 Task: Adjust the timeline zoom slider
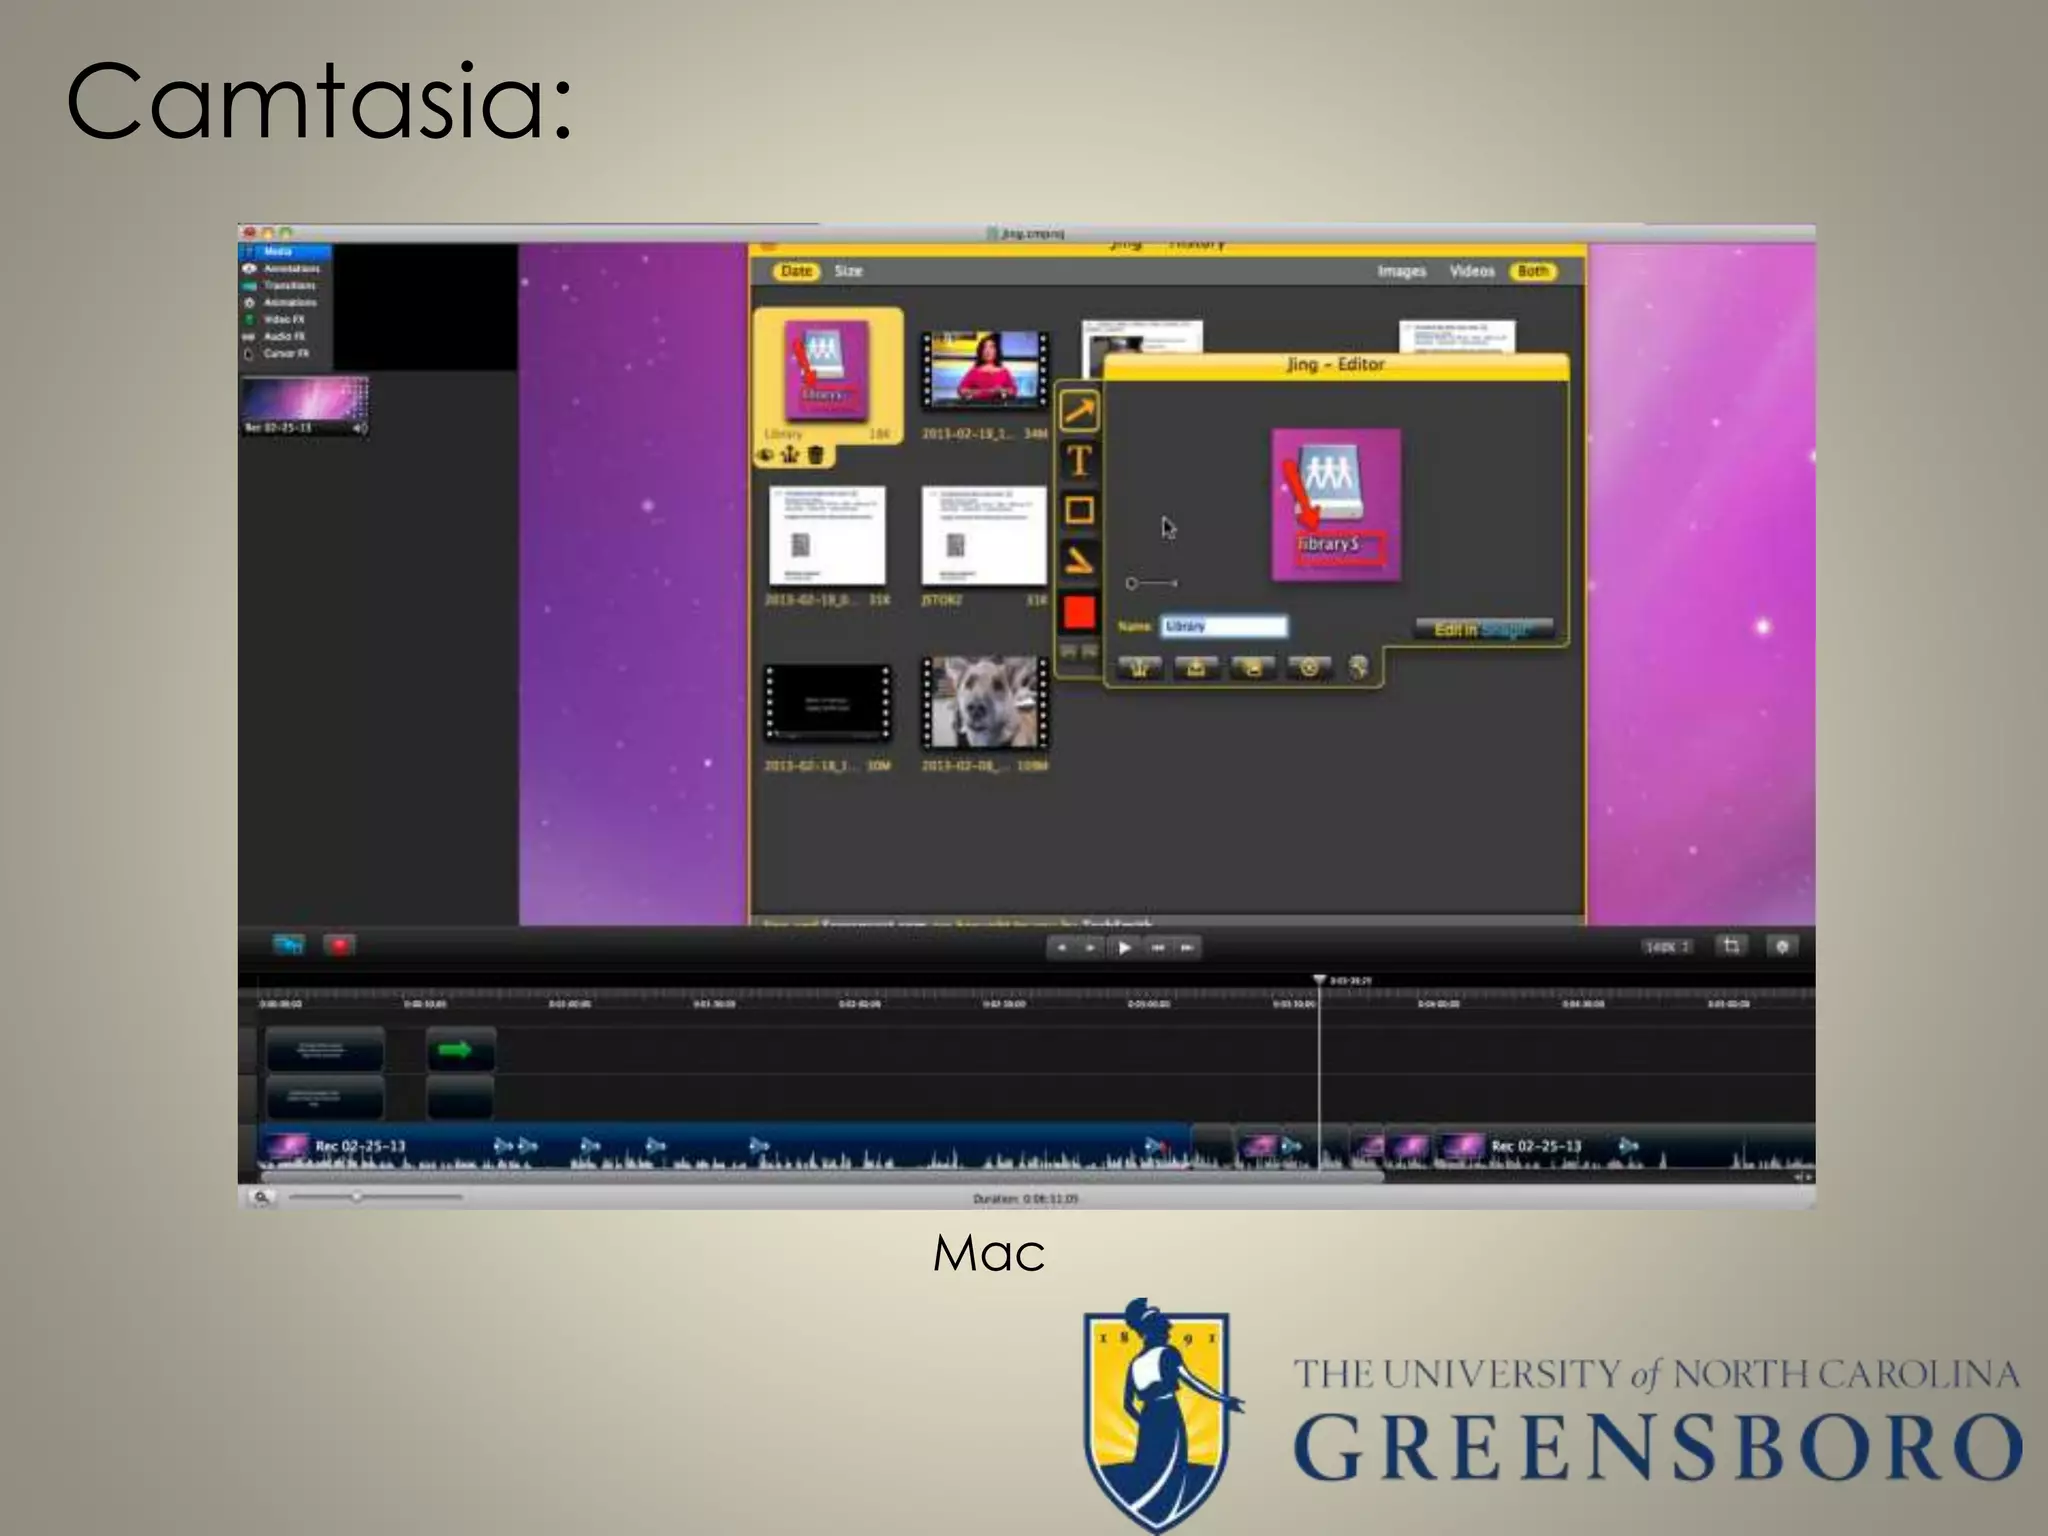point(375,1196)
